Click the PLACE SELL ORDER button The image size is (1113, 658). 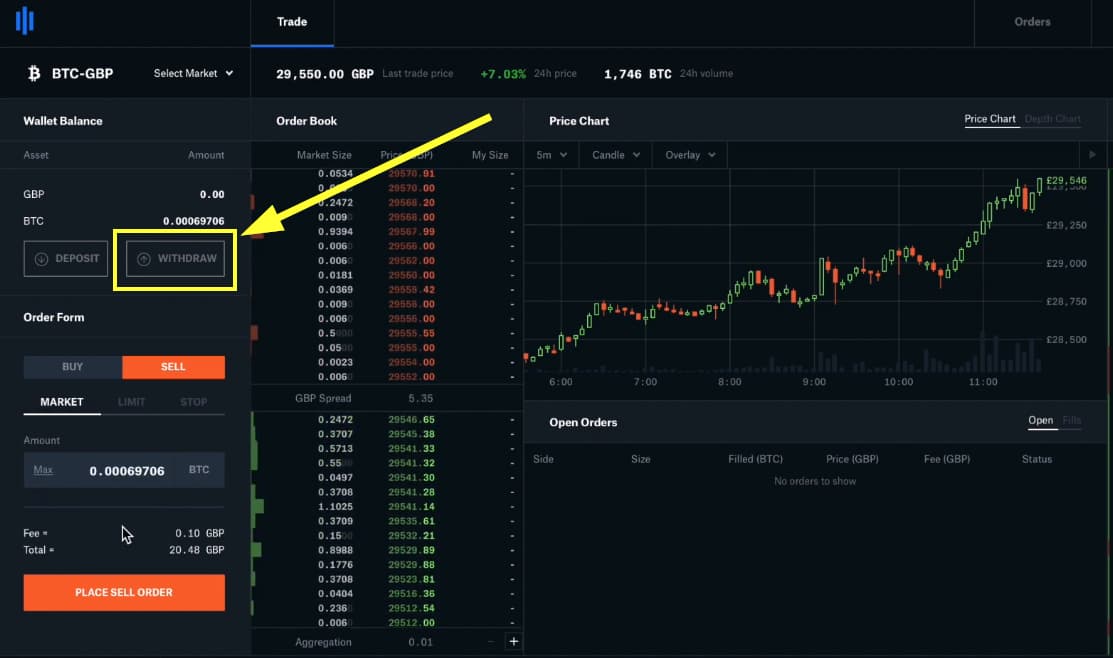(123, 592)
